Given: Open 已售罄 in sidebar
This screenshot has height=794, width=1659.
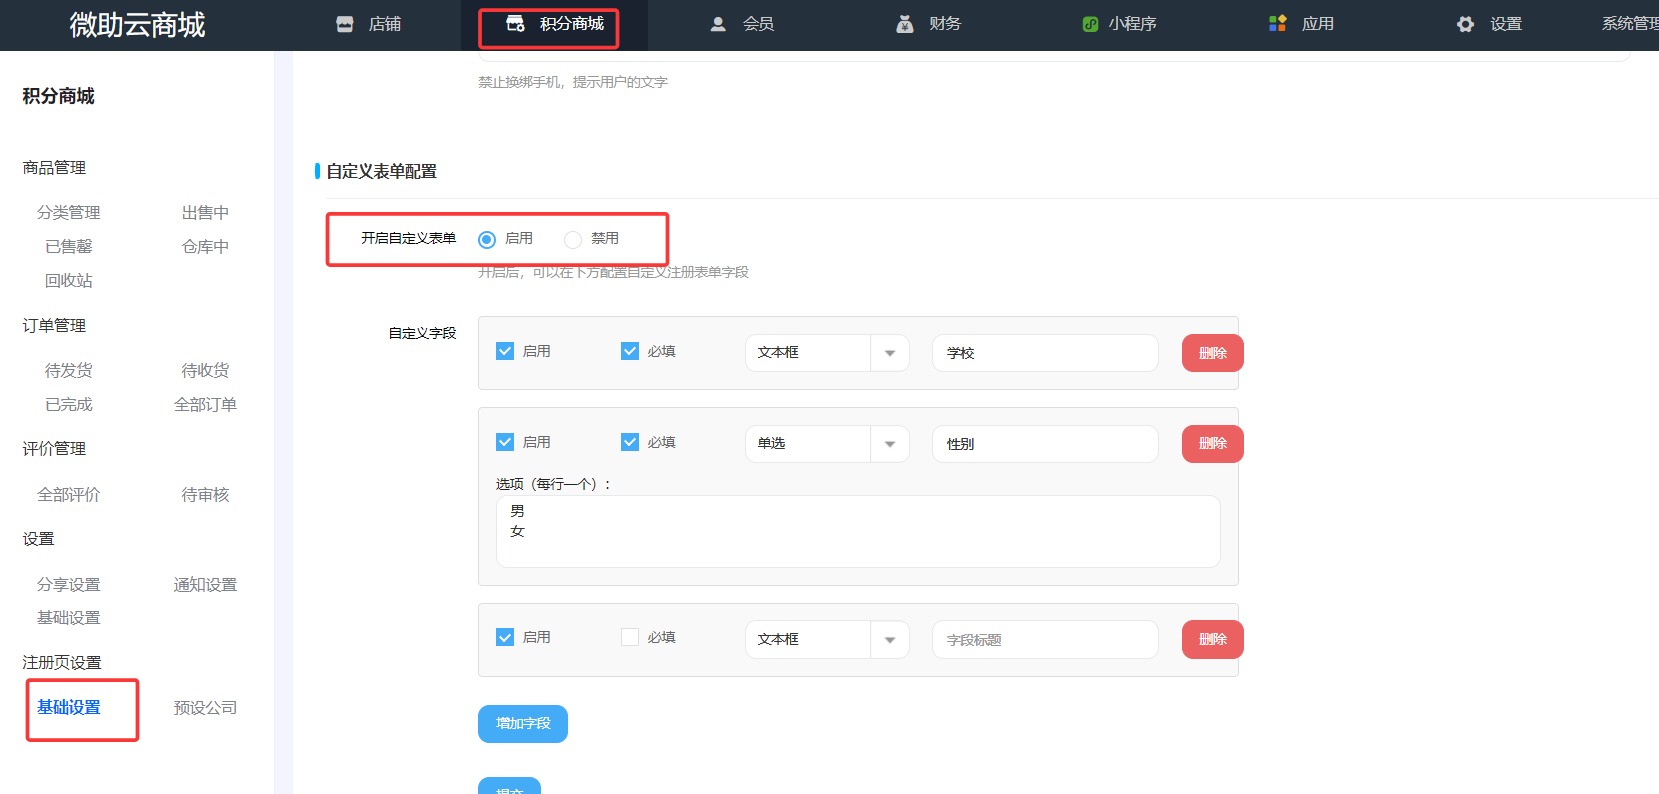Looking at the screenshot, I should coord(68,247).
